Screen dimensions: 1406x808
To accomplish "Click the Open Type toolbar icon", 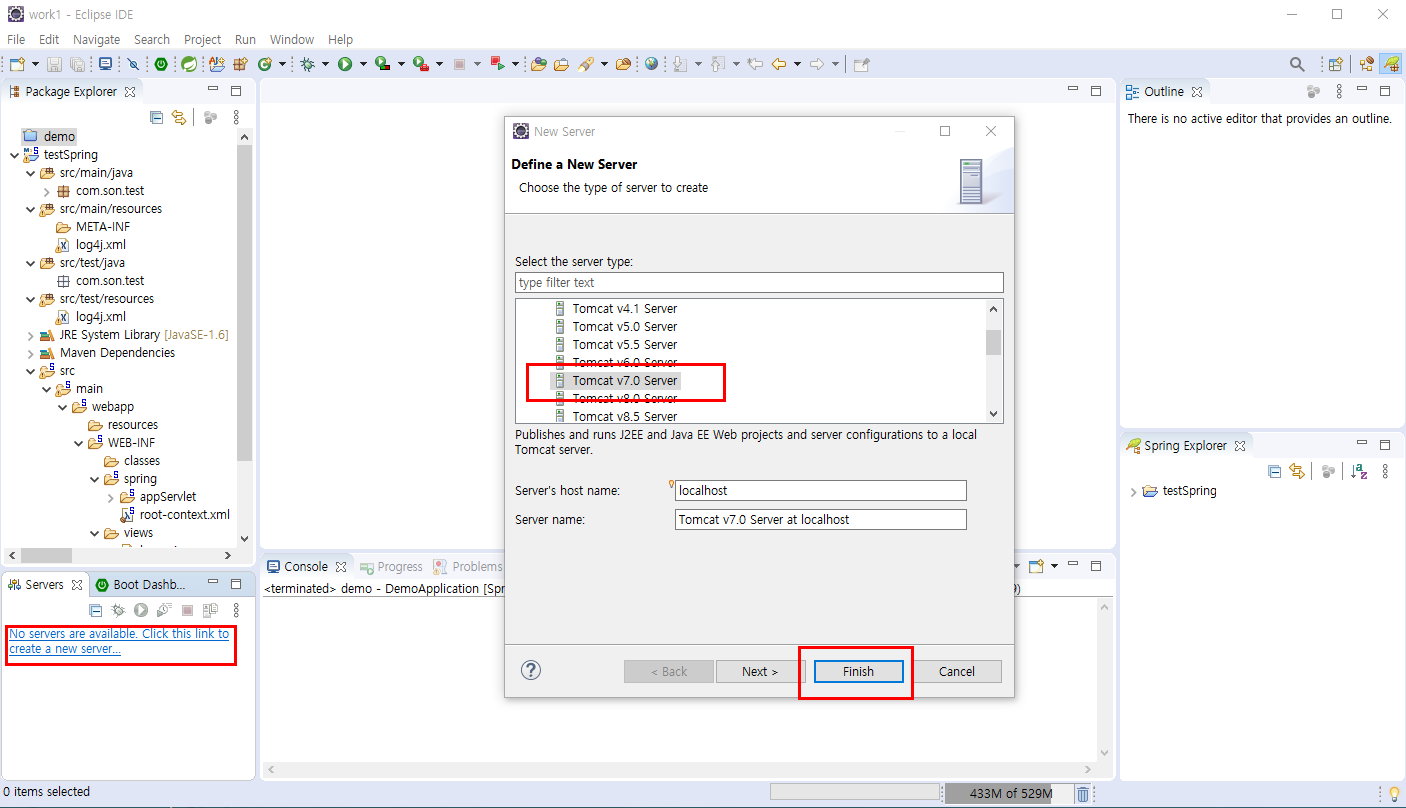I will (539, 64).
